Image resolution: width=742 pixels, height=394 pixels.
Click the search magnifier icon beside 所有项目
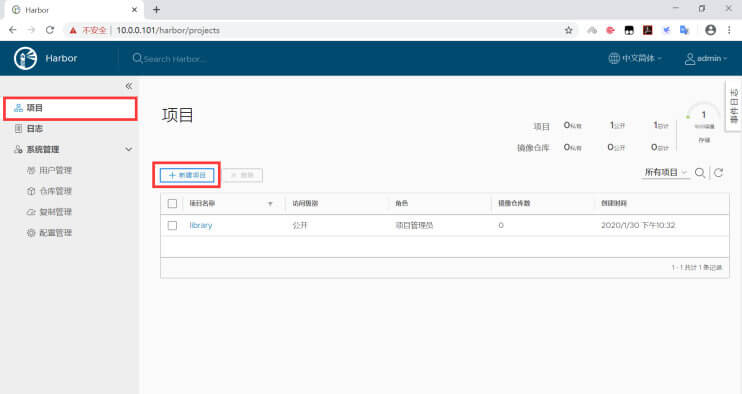tap(700, 173)
